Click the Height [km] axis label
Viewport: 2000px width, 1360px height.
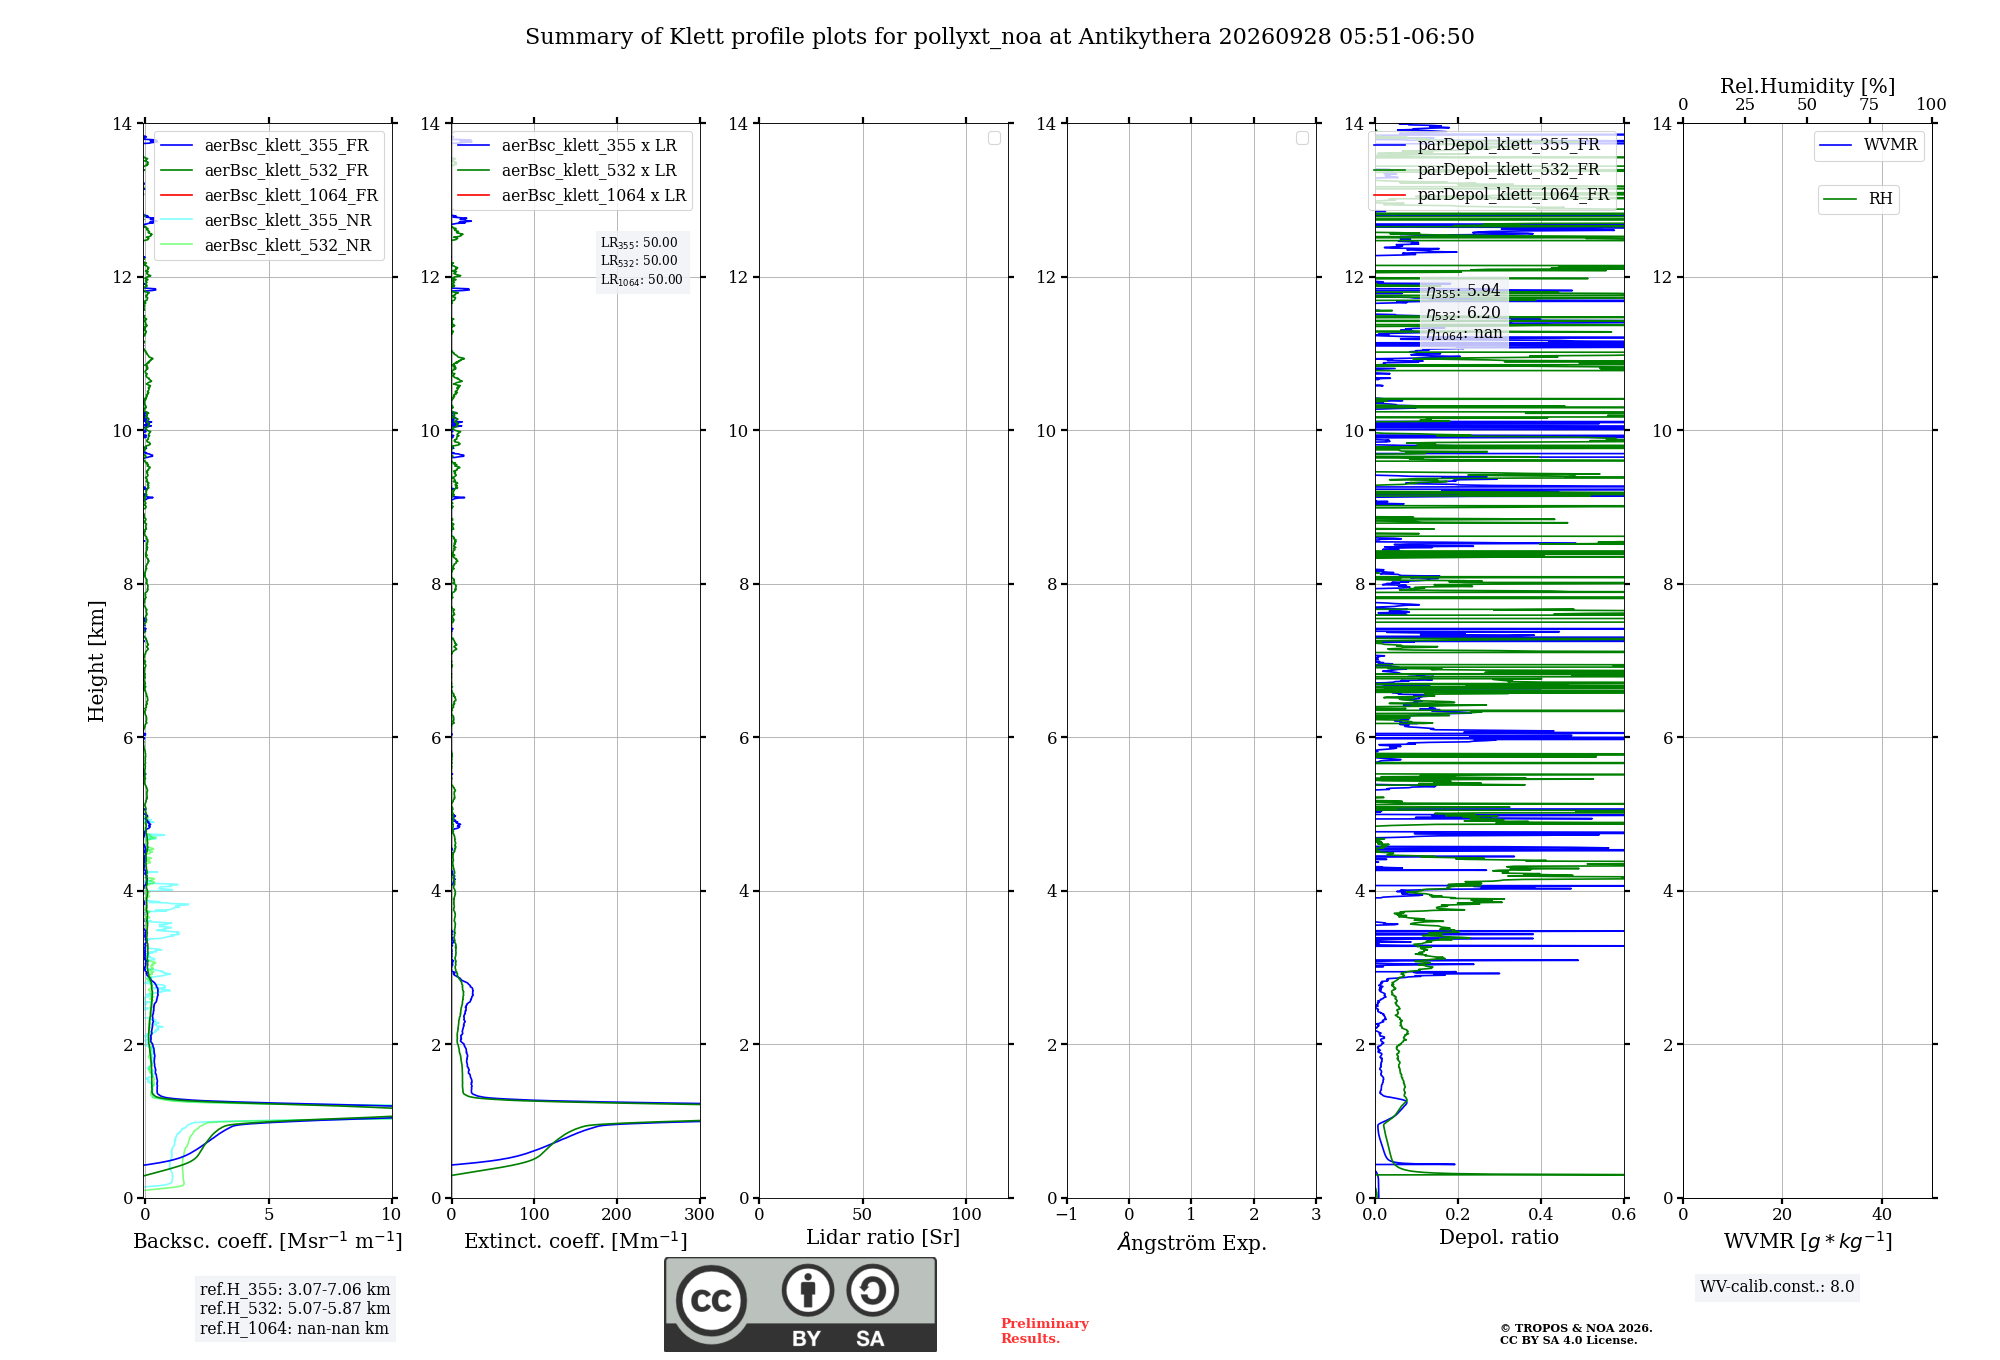coord(96,661)
